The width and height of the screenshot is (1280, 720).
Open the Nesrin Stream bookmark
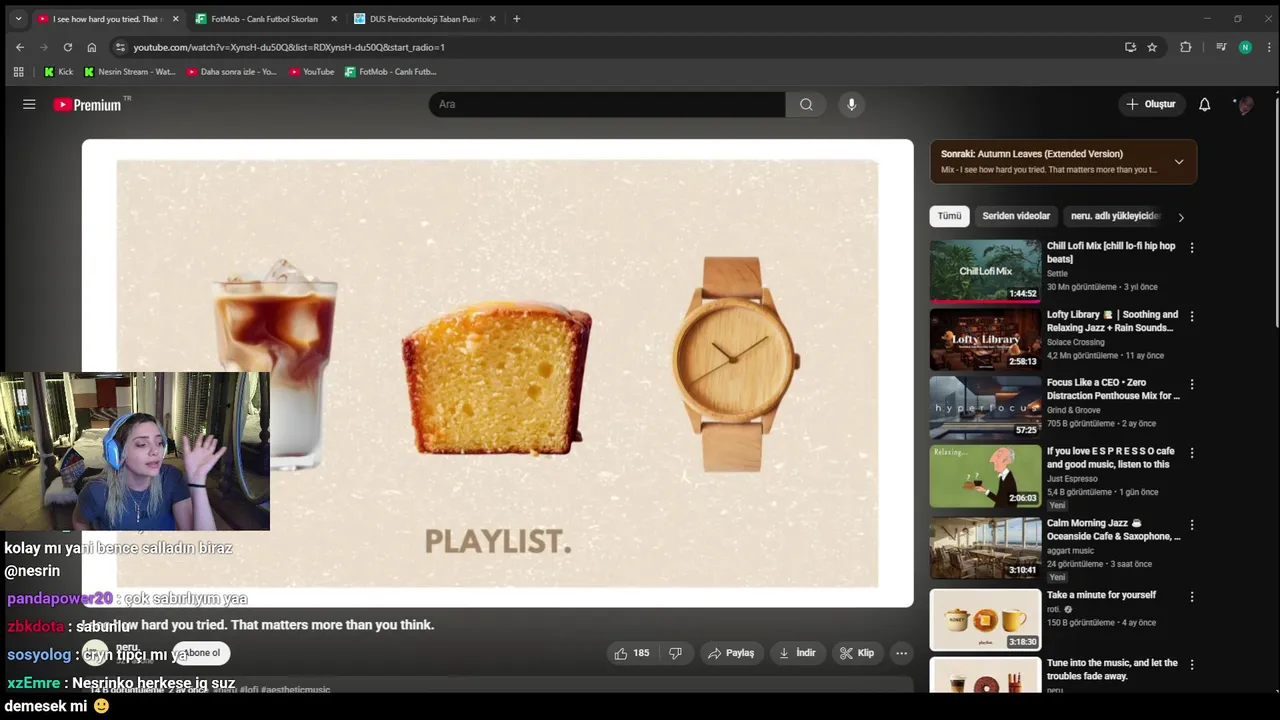130,72
